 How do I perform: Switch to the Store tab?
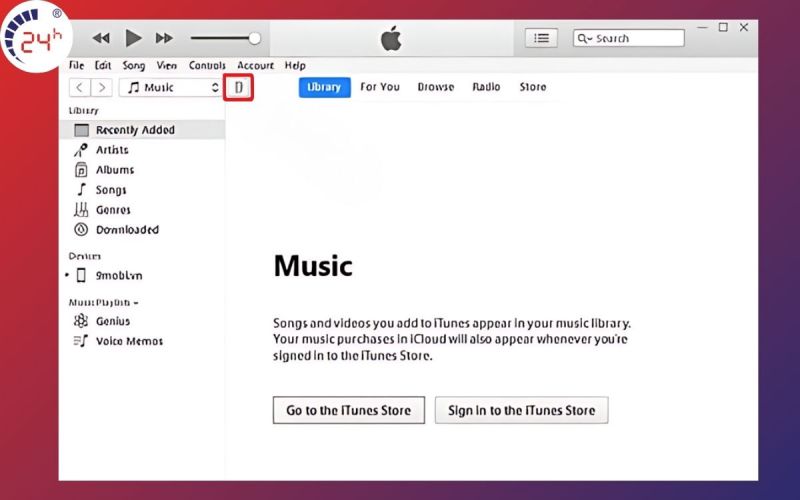tap(533, 87)
